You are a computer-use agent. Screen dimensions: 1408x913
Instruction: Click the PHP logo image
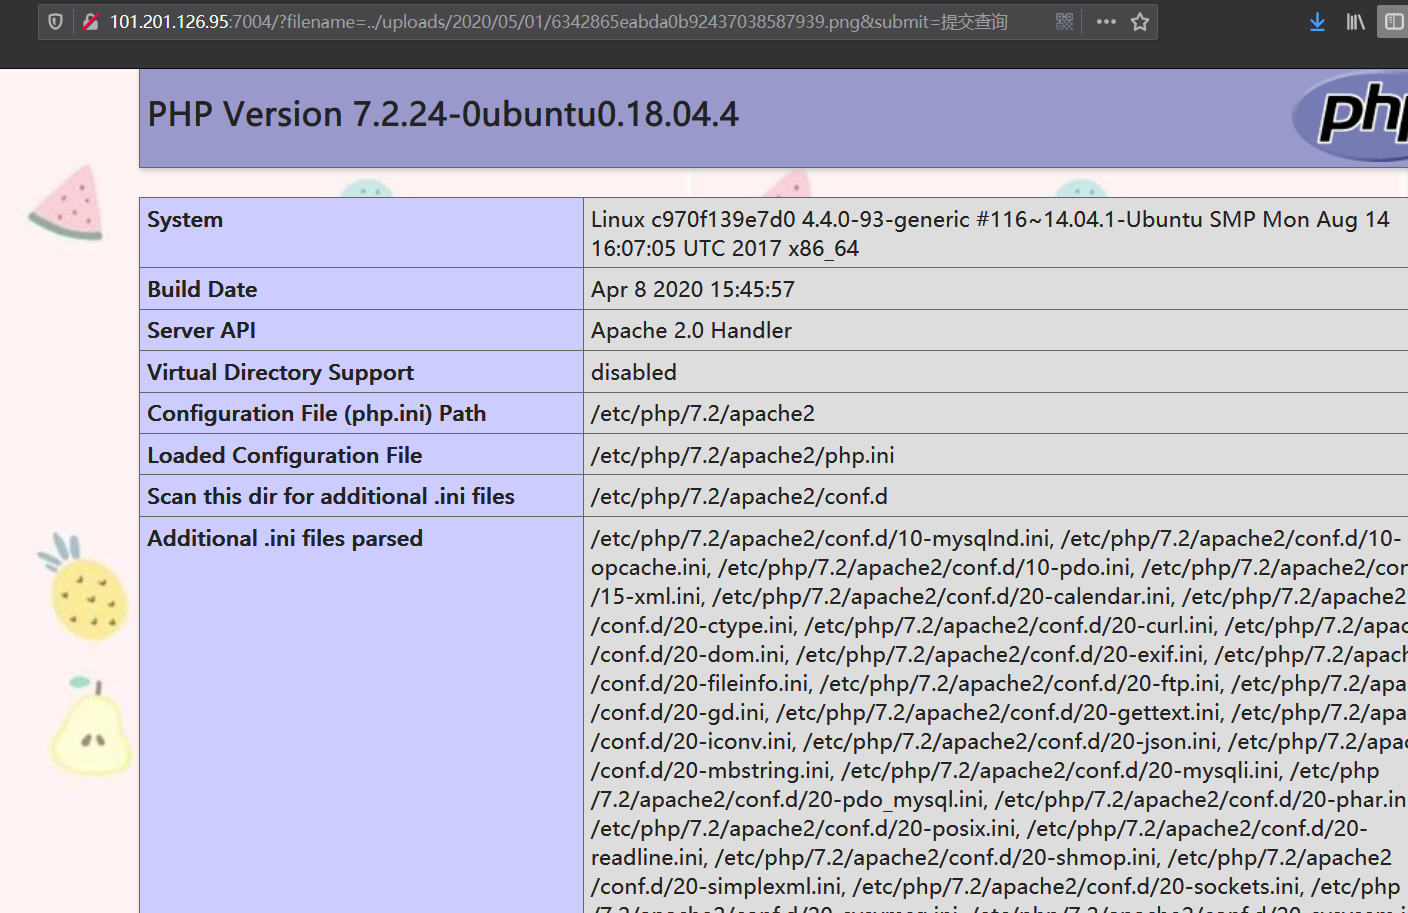coord(1351,116)
